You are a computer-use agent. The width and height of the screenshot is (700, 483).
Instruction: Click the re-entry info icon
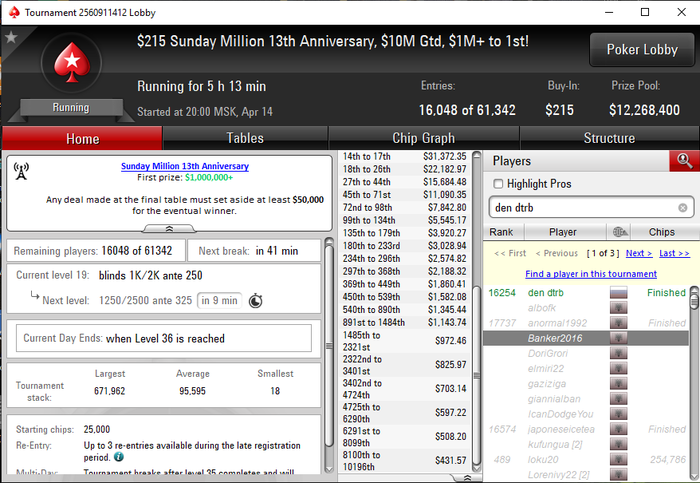coord(119,457)
